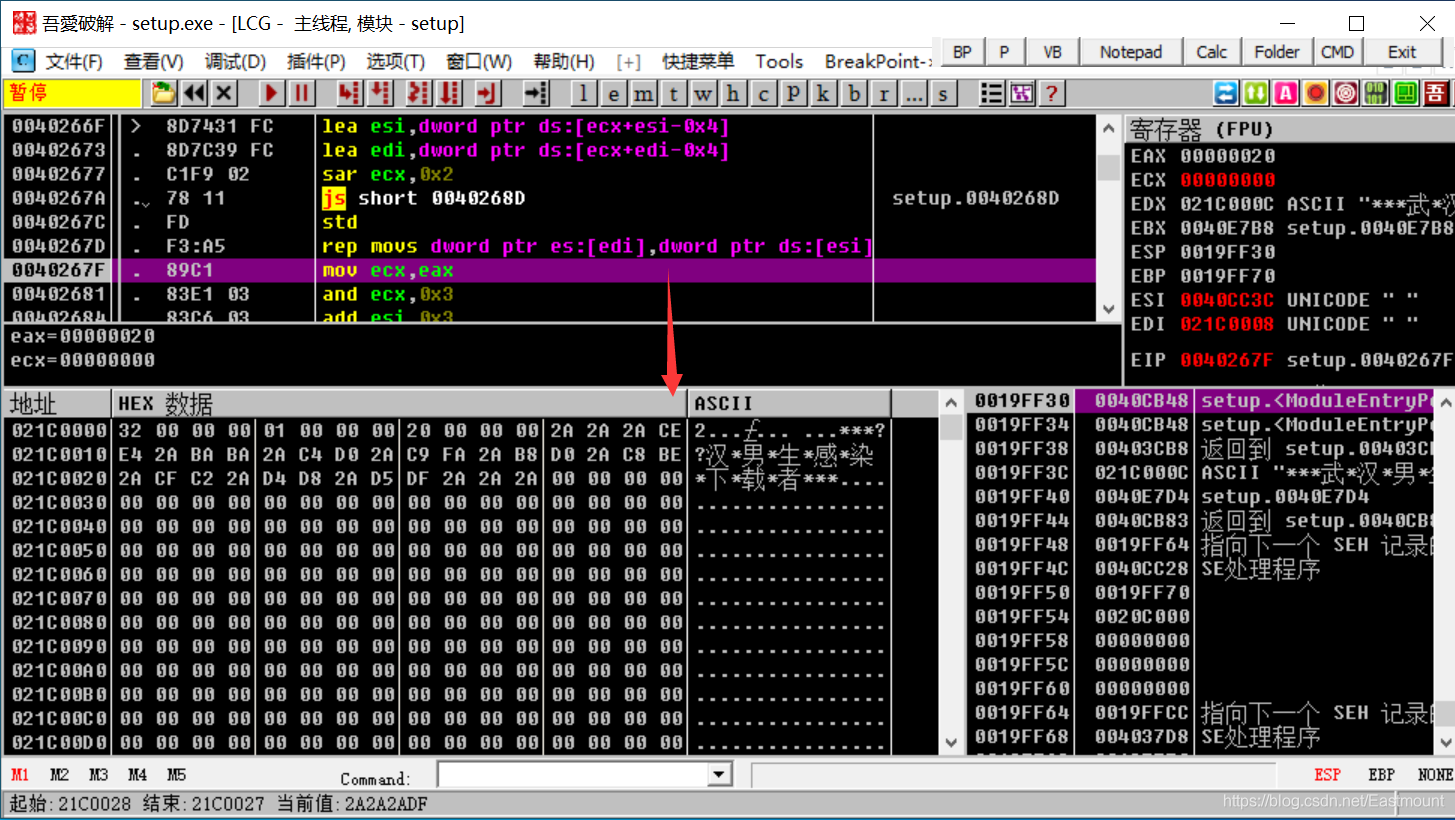Open the 选项(T) menu

(x=395, y=61)
